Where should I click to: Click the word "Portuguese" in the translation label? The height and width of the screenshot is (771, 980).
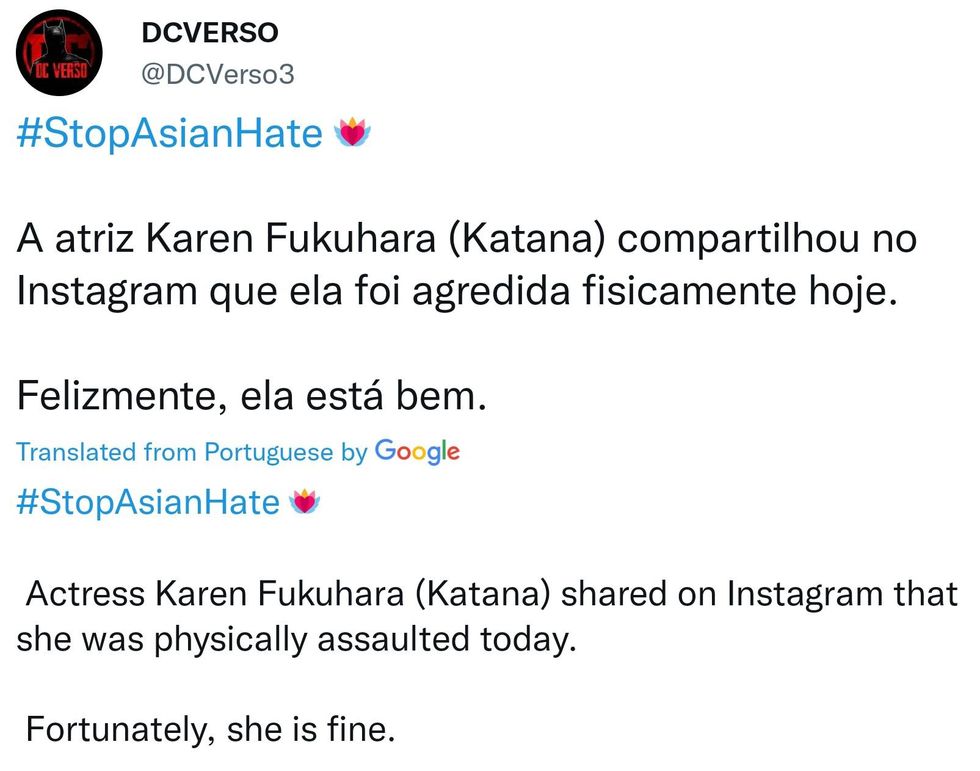[268, 452]
